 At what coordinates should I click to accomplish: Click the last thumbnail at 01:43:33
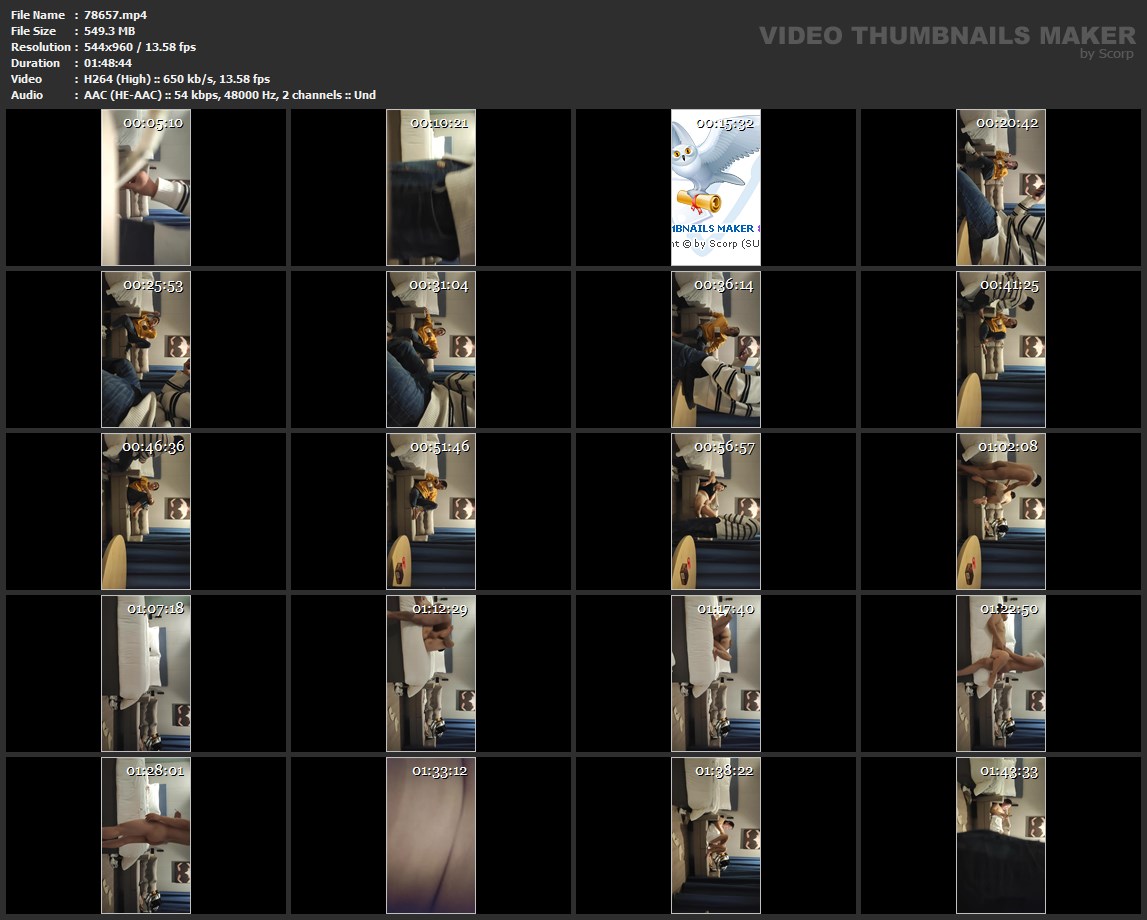pyautogui.click(x=1001, y=836)
